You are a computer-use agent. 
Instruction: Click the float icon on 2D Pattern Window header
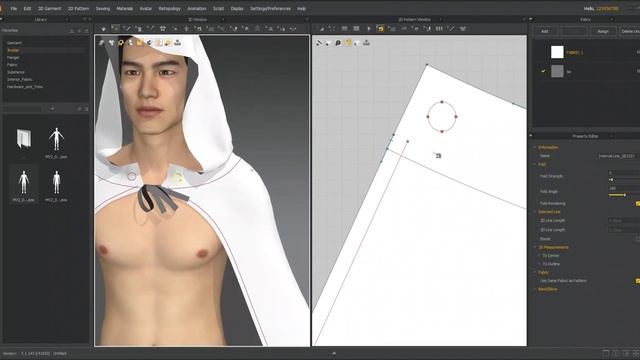pyautogui.click(x=524, y=19)
